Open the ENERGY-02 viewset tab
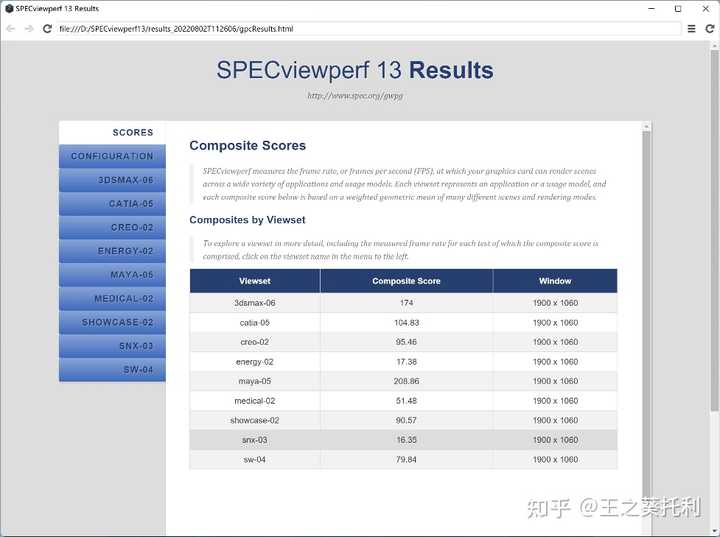This screenshot has height=537, width=720. coord(112,251)
